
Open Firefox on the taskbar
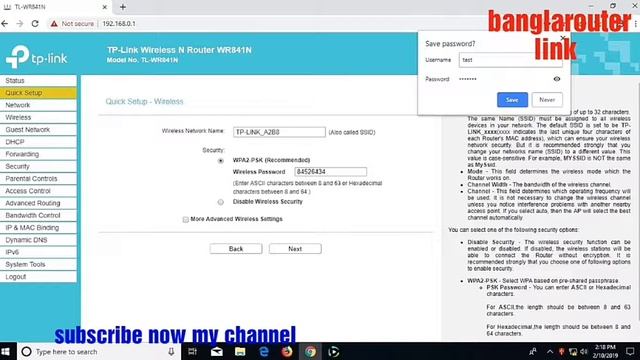287,351
